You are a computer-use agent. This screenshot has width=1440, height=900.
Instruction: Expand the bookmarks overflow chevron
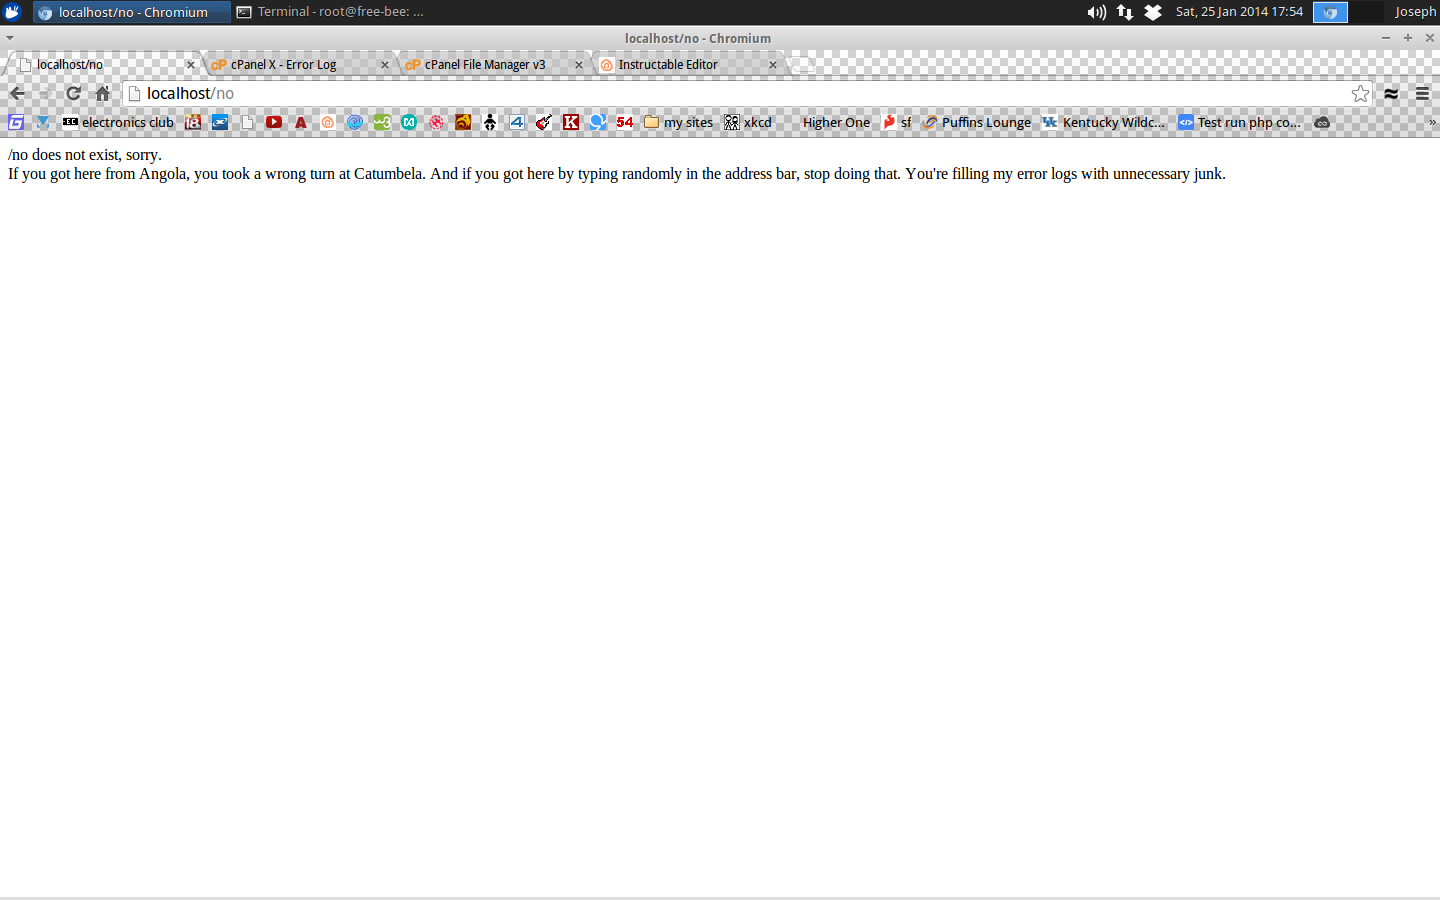pos(1432,122)
